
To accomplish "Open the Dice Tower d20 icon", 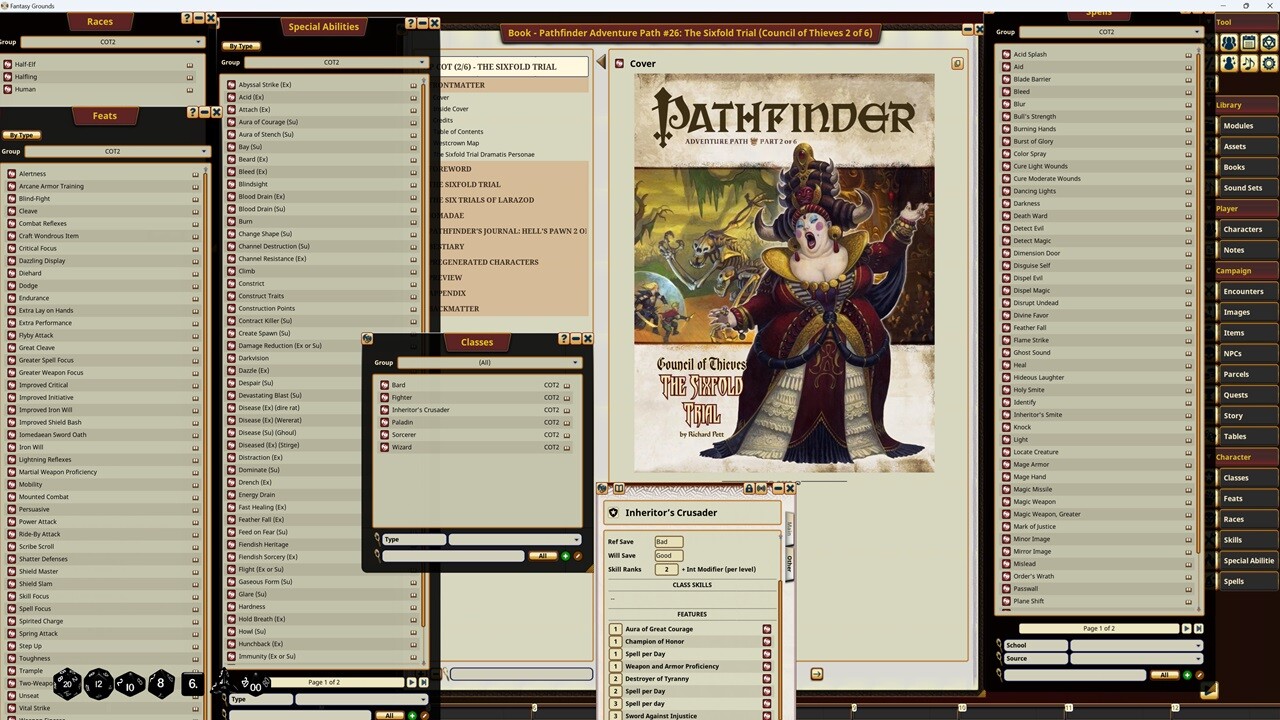I will pos(1268,42).
